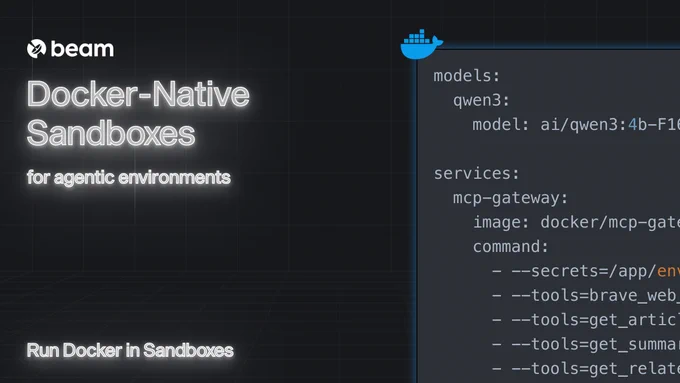The image size is (680, 383).
Task: Click the "model: ai/qwen3" line
Action: [x=576, y=125]
